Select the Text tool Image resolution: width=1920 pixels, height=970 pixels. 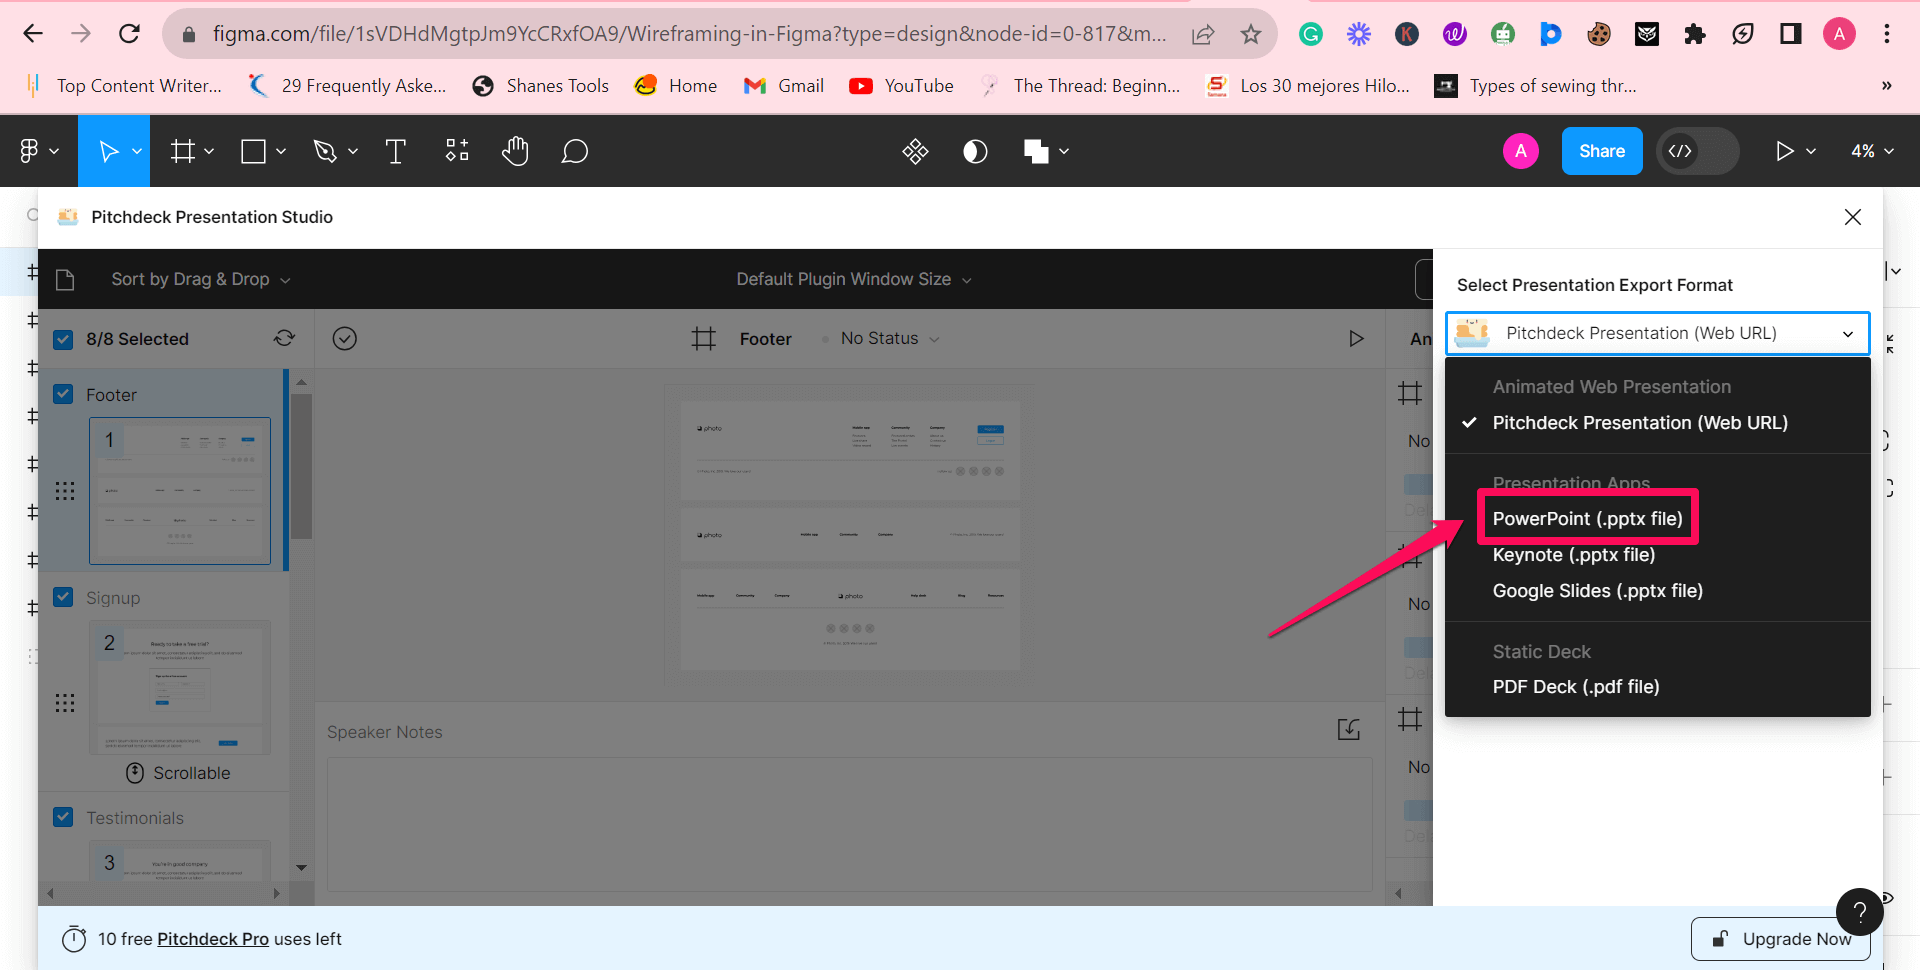[396, 151]
